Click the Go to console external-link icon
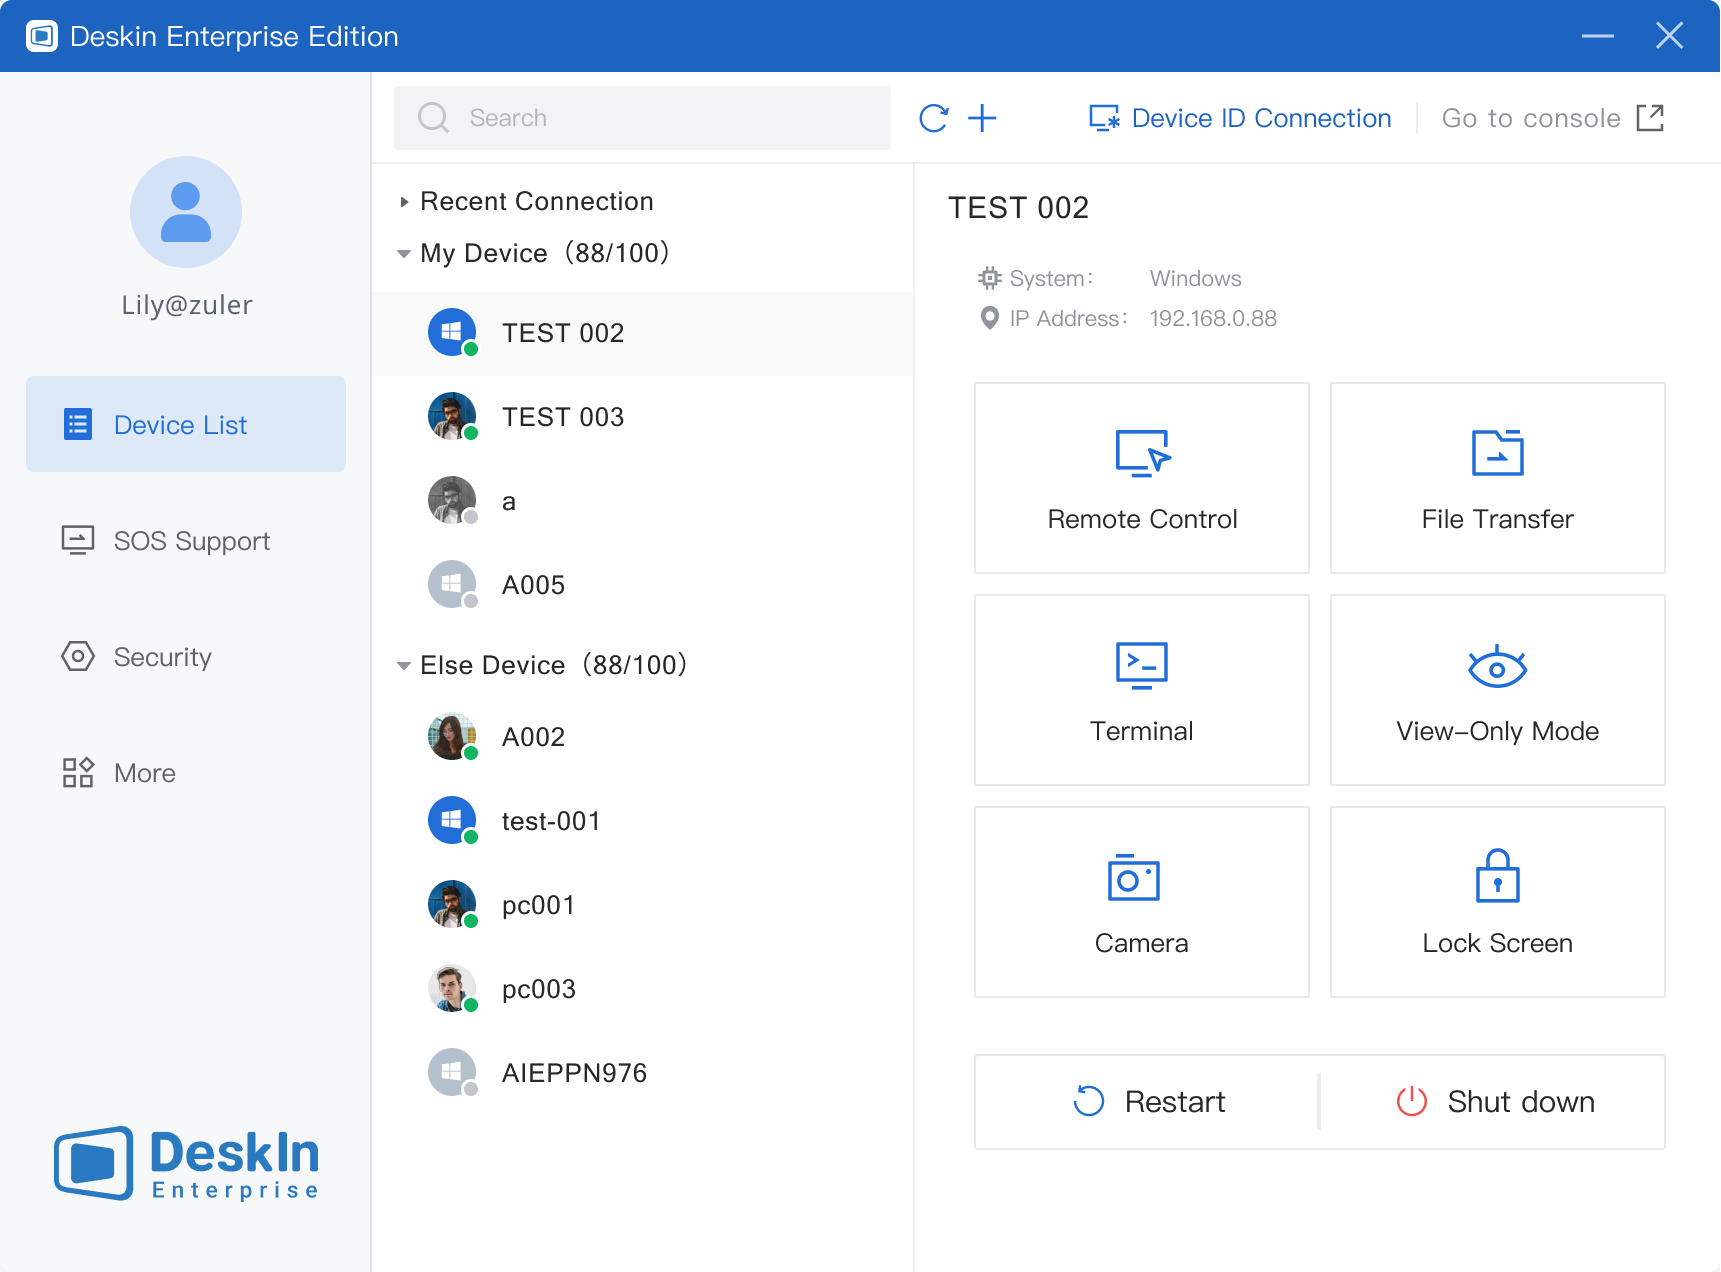This screenshot has width=1721, height=1272. click(1650, 118)
